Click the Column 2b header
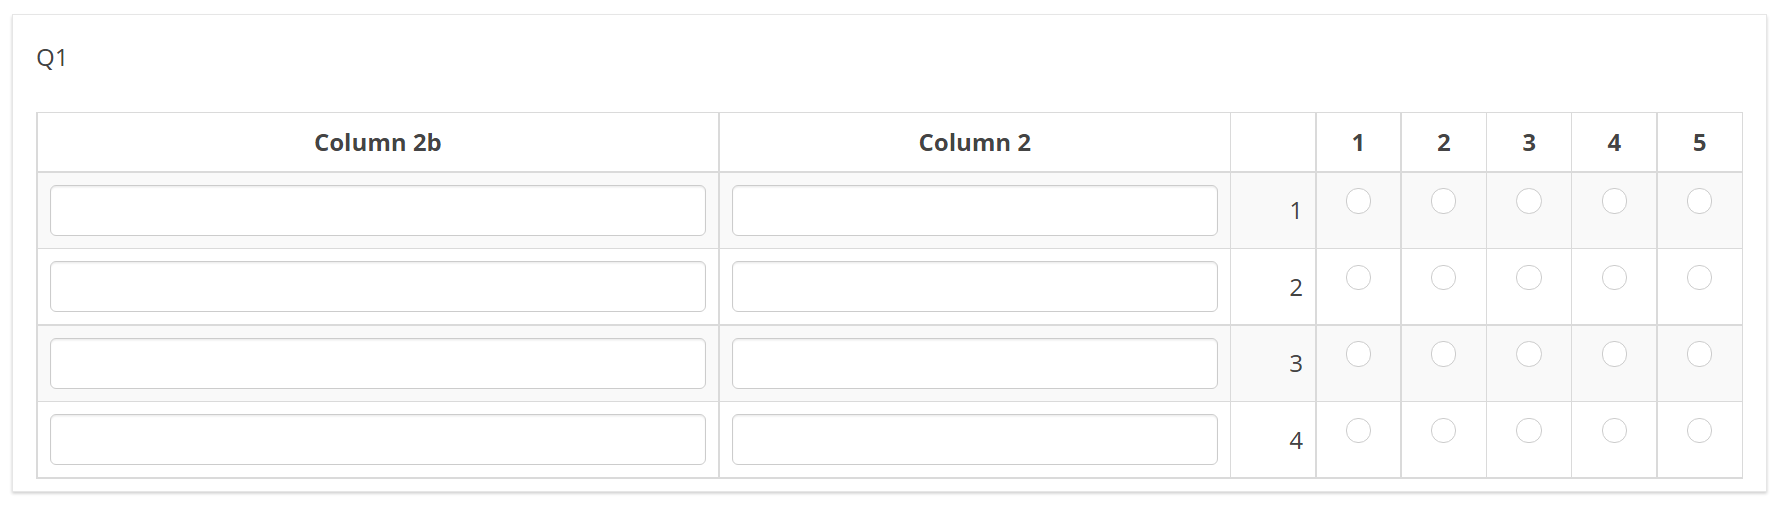Viewport: 1787px width, 505px height. coord(378,143)
